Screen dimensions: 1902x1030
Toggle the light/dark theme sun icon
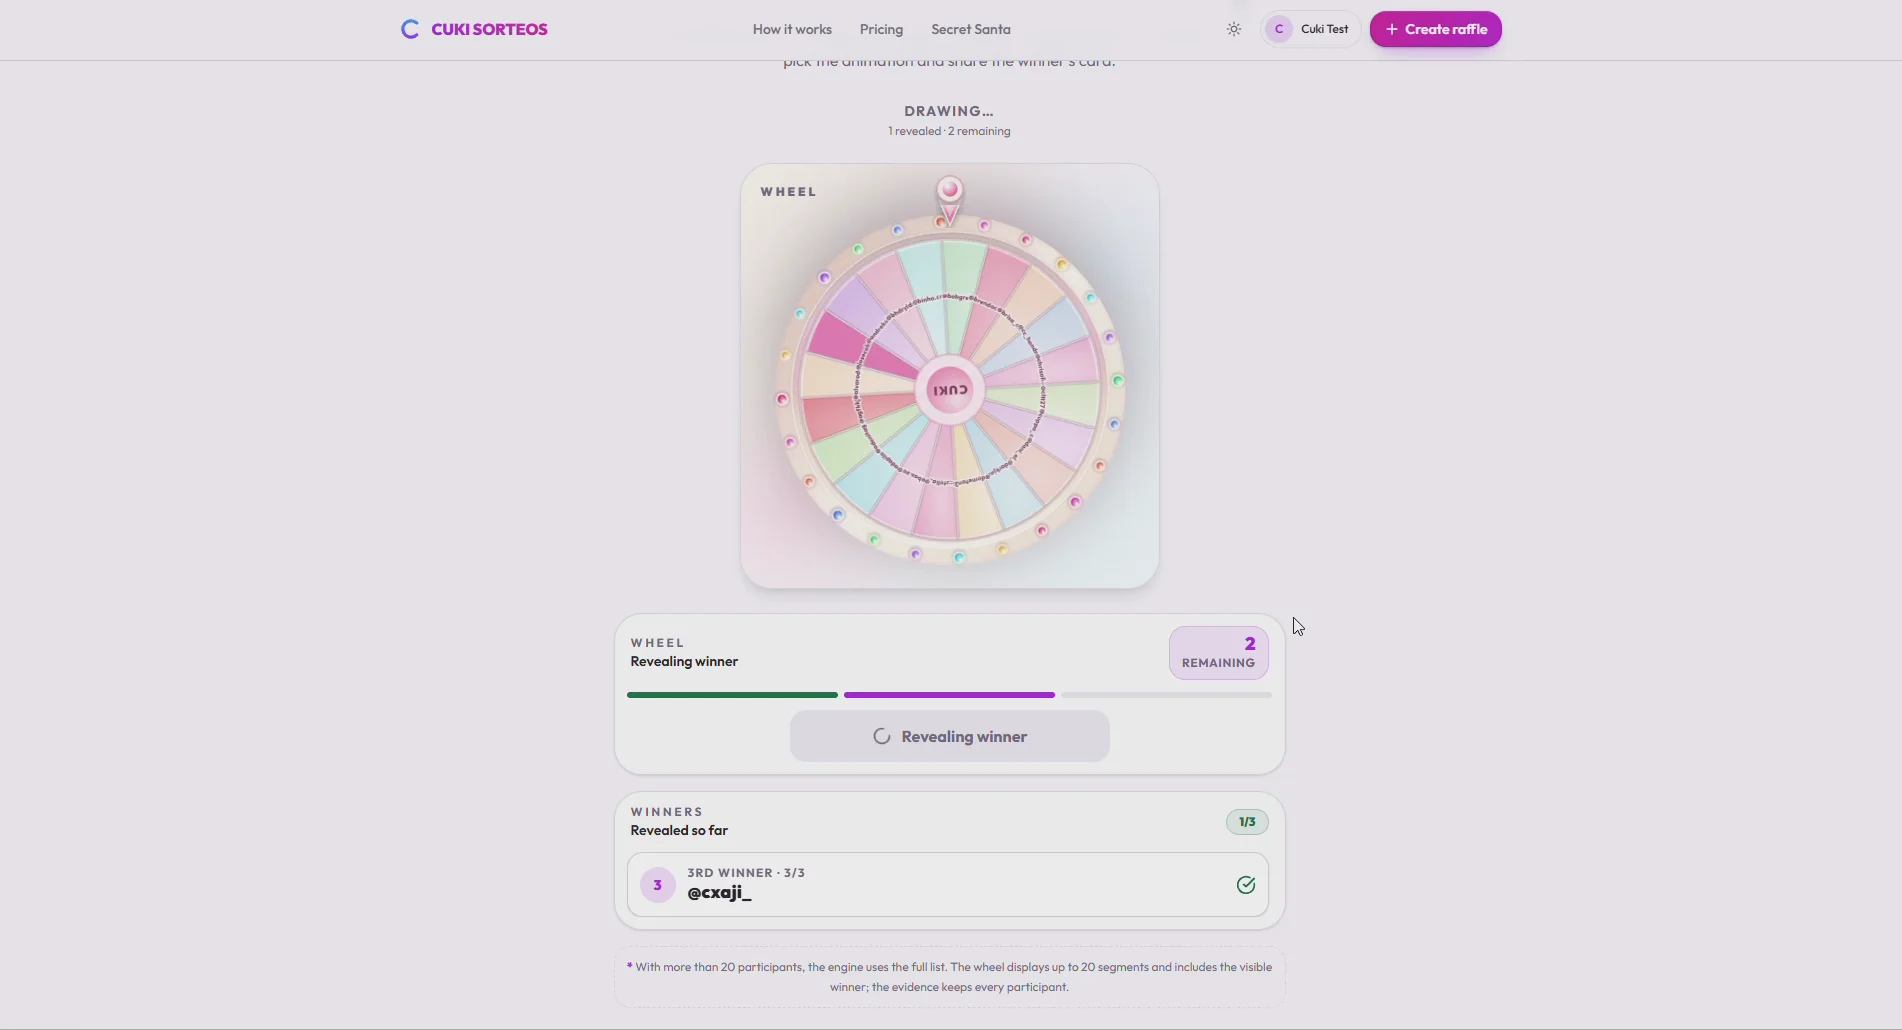point(1234,29)
